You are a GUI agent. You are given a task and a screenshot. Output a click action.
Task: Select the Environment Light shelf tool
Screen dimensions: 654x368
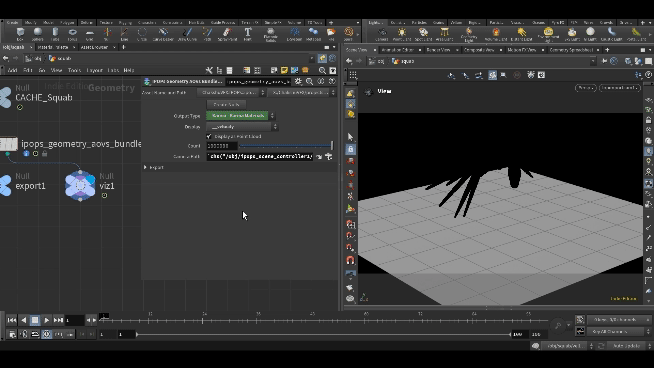(548, 34)
